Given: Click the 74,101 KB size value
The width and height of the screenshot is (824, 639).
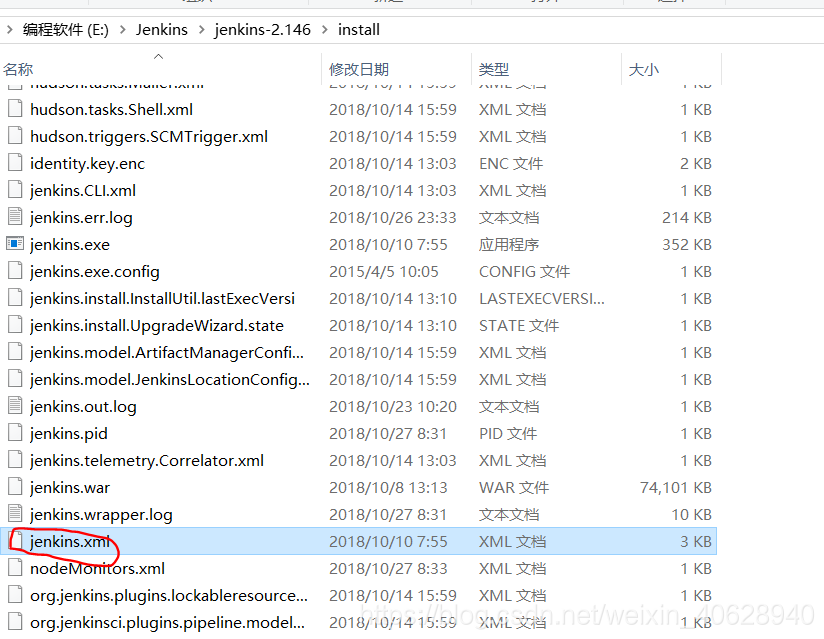Looking at the screenshot, I should tap(676, 488).
